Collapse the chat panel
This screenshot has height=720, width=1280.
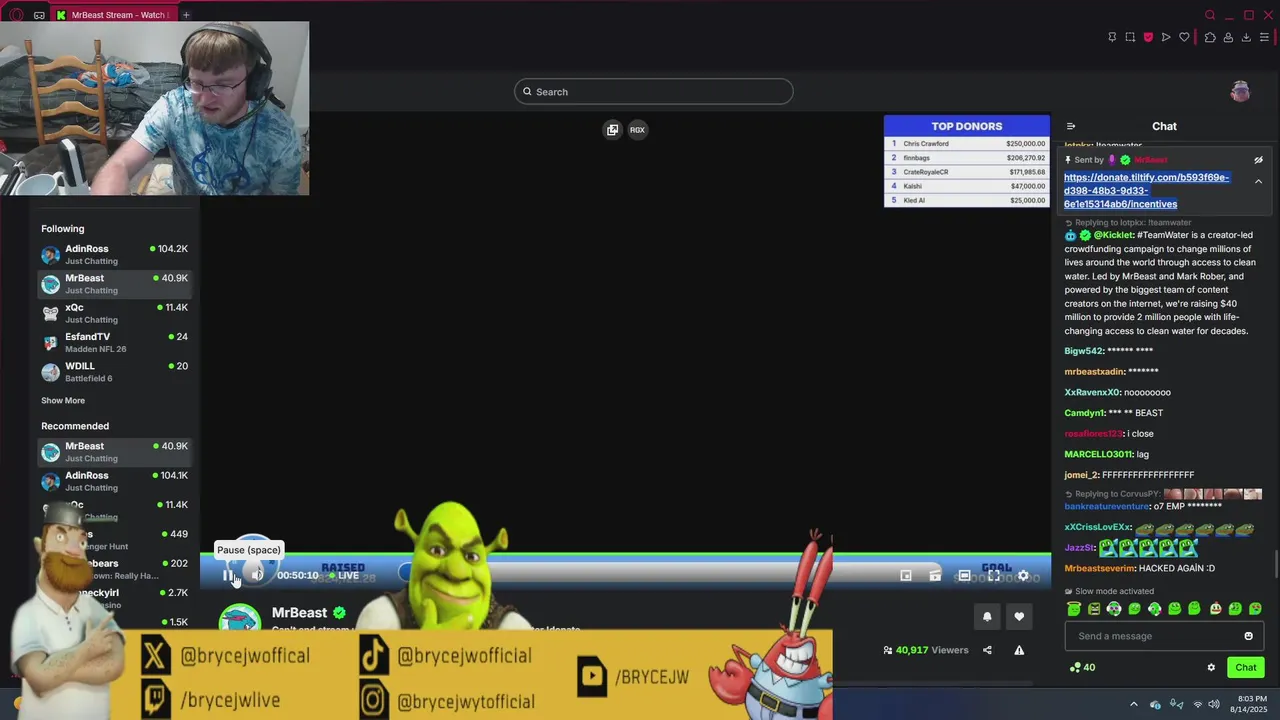(1071, 126)
